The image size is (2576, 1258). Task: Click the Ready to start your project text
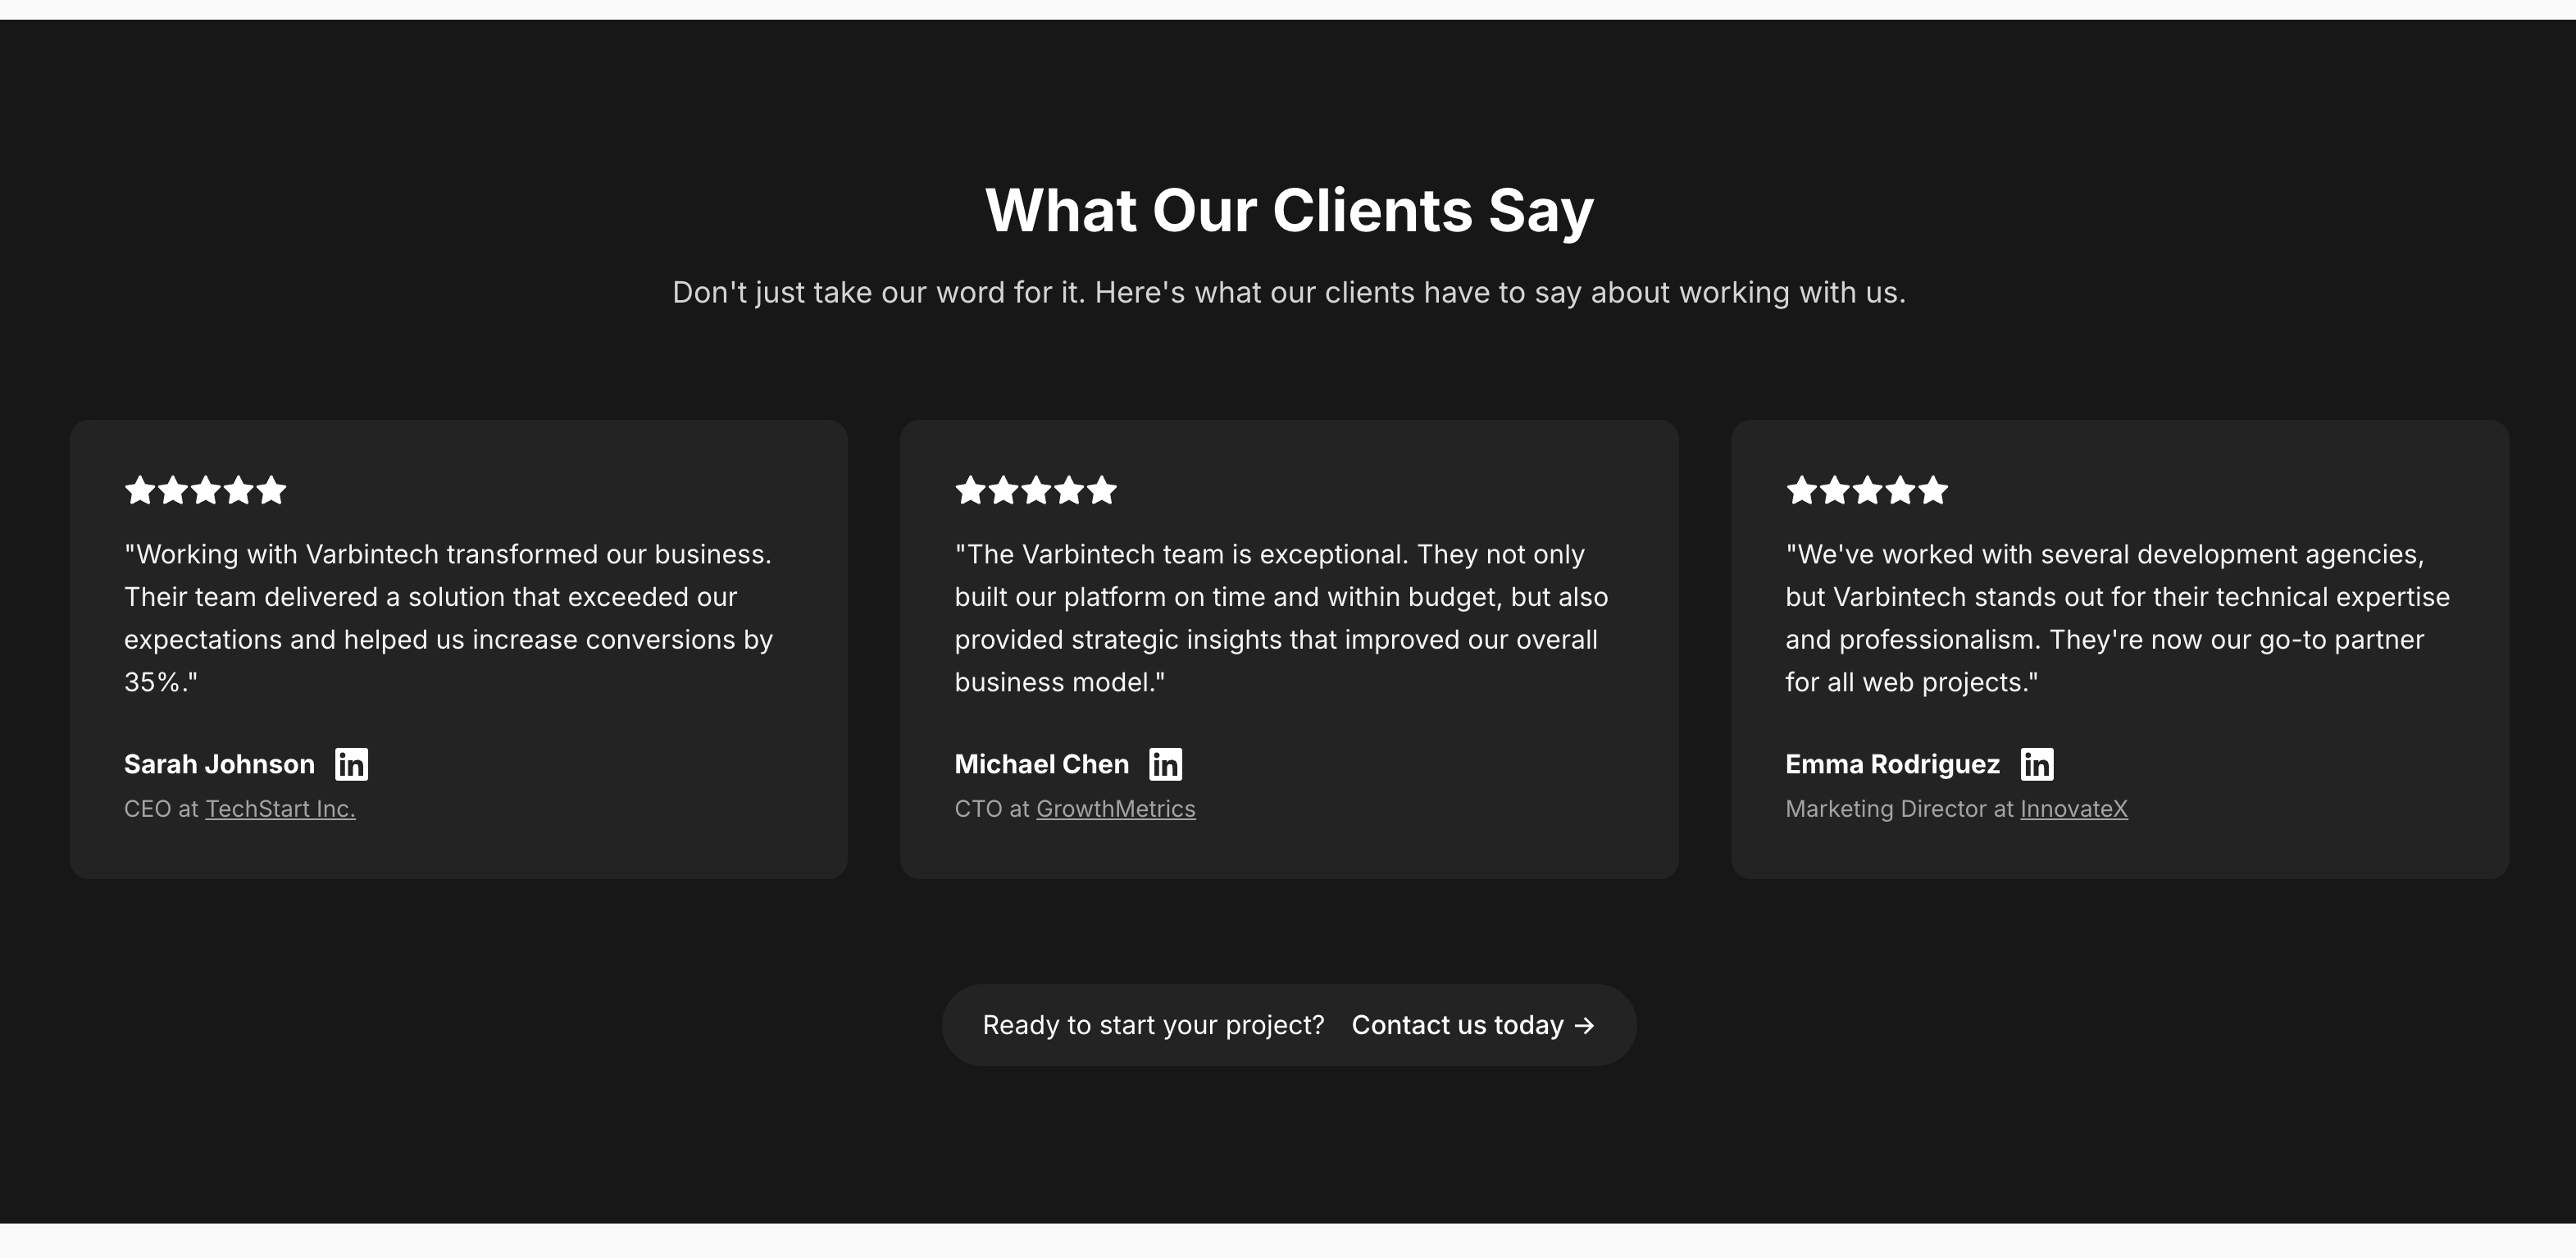pyautogui.click(x=1153, y=1024)
